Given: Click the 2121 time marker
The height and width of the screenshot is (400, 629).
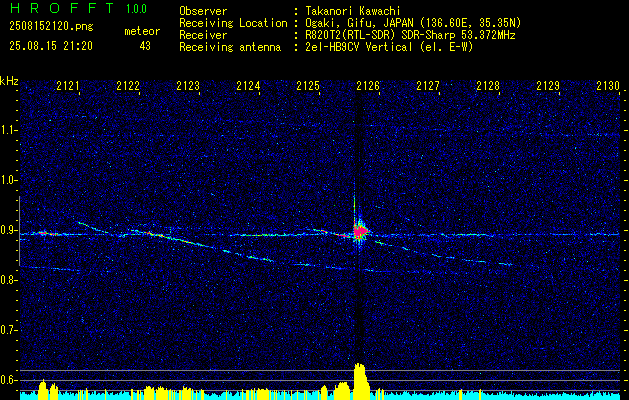Looking at the screenshot, I should pyautogui.click(x=68, y=85).
